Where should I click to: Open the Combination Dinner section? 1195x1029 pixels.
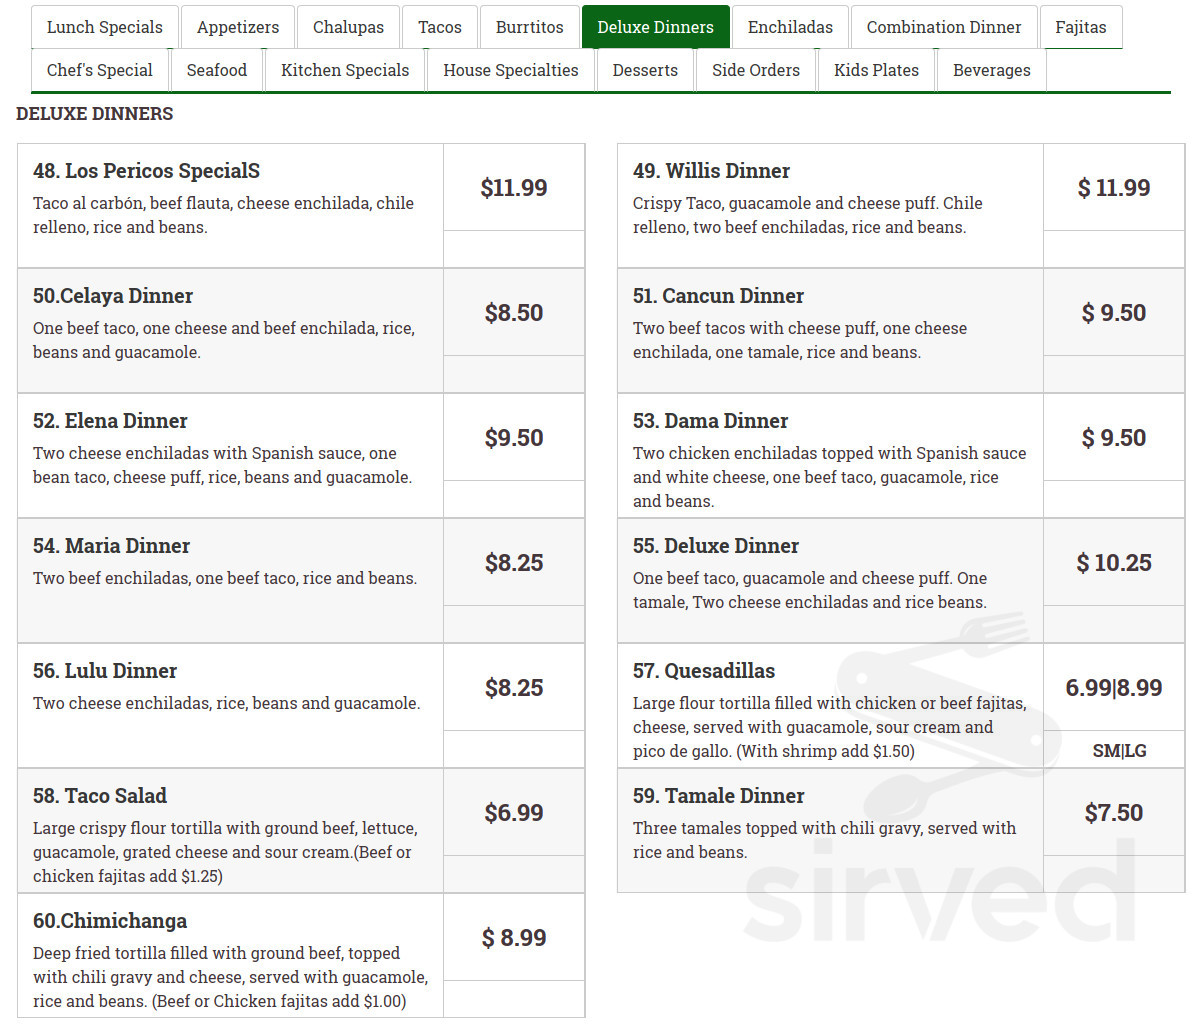(944, 27)
